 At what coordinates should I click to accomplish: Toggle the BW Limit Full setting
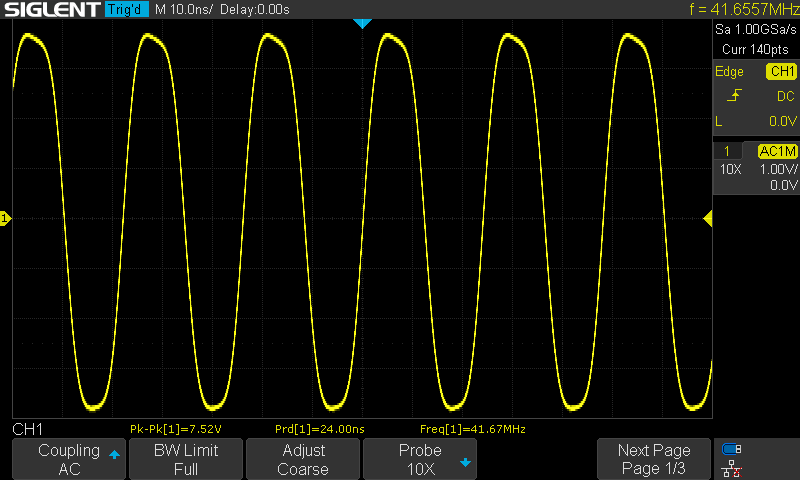point(186,459)
